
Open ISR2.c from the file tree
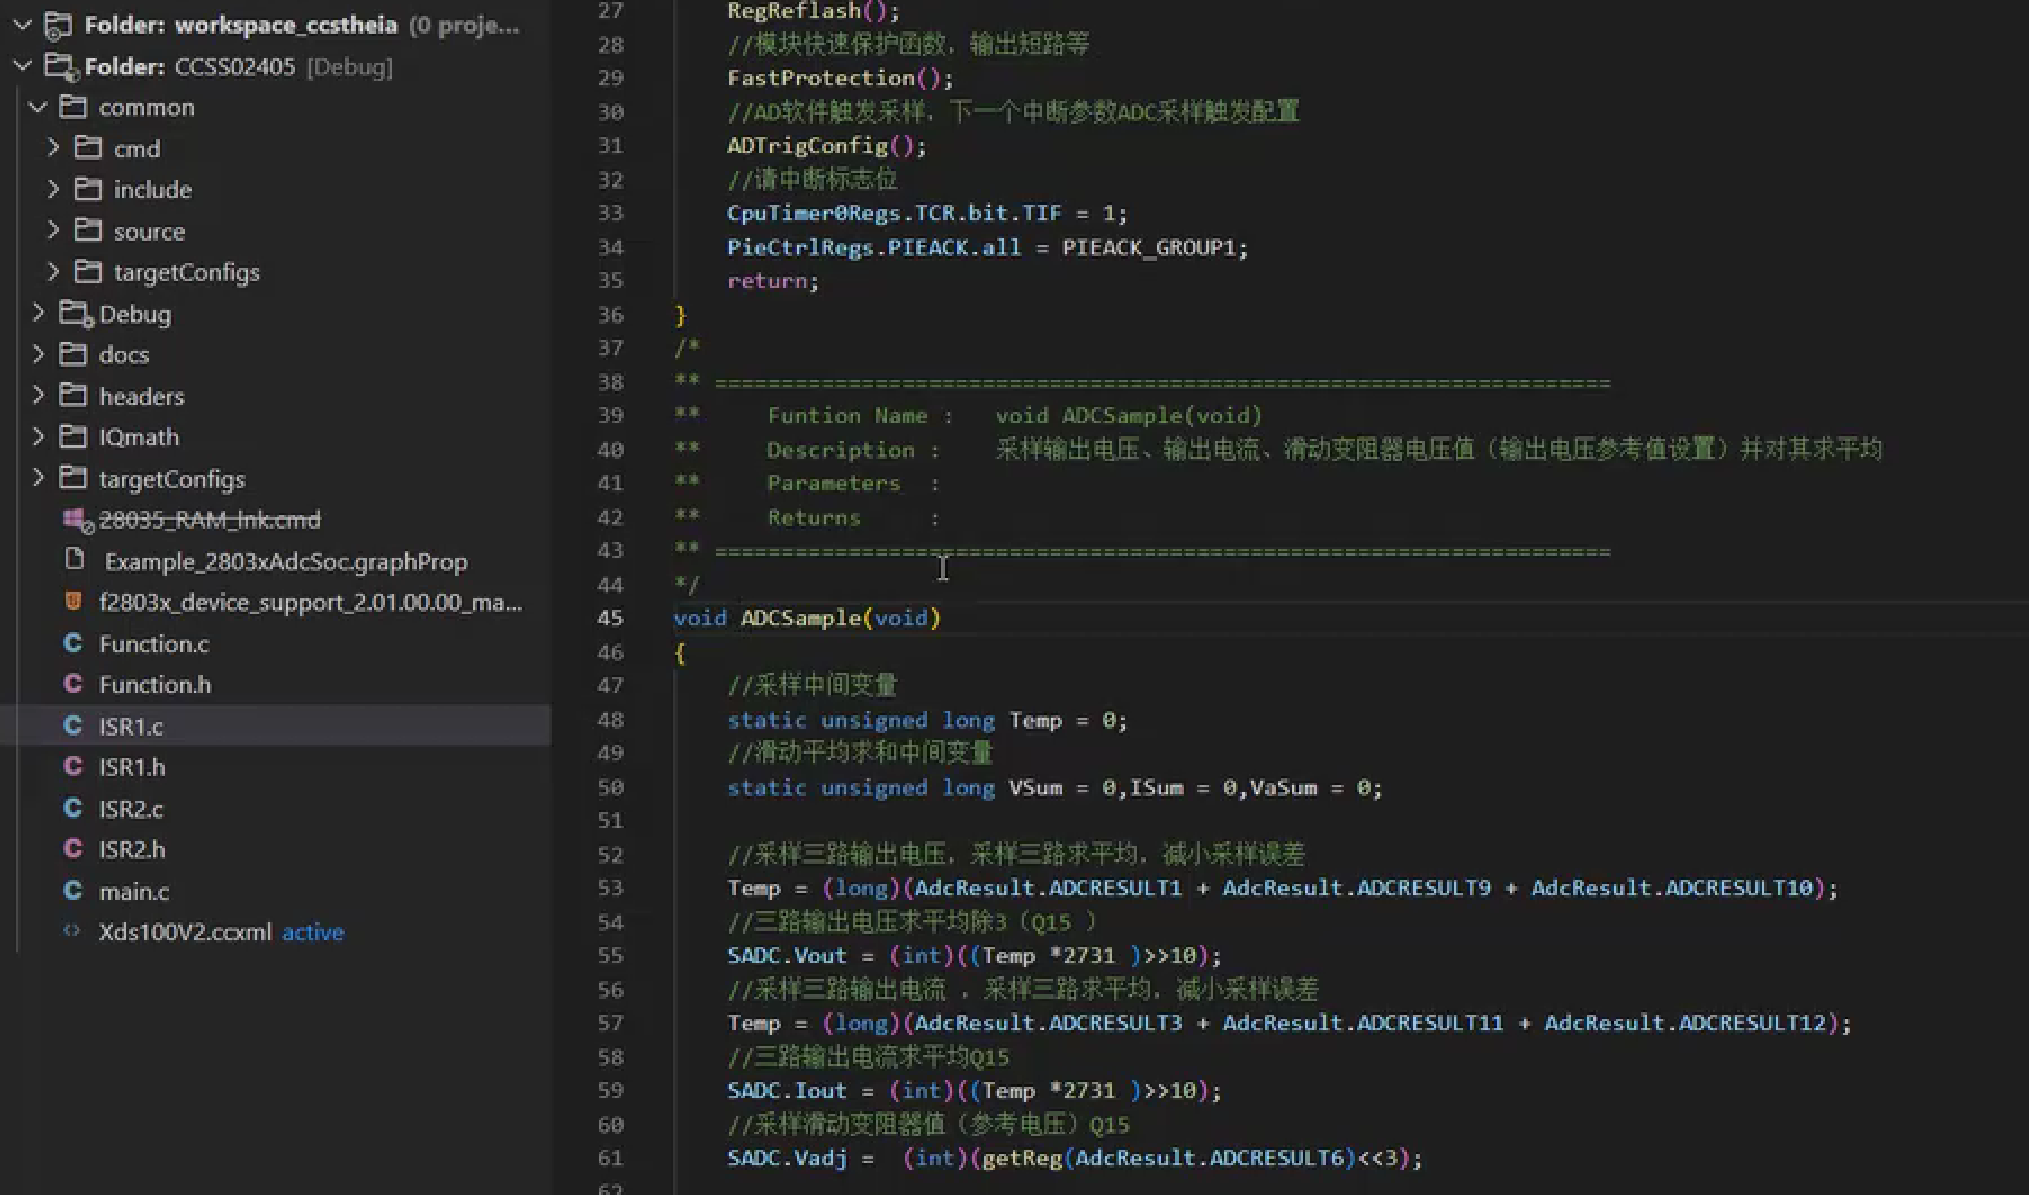[x=131, y=808]
